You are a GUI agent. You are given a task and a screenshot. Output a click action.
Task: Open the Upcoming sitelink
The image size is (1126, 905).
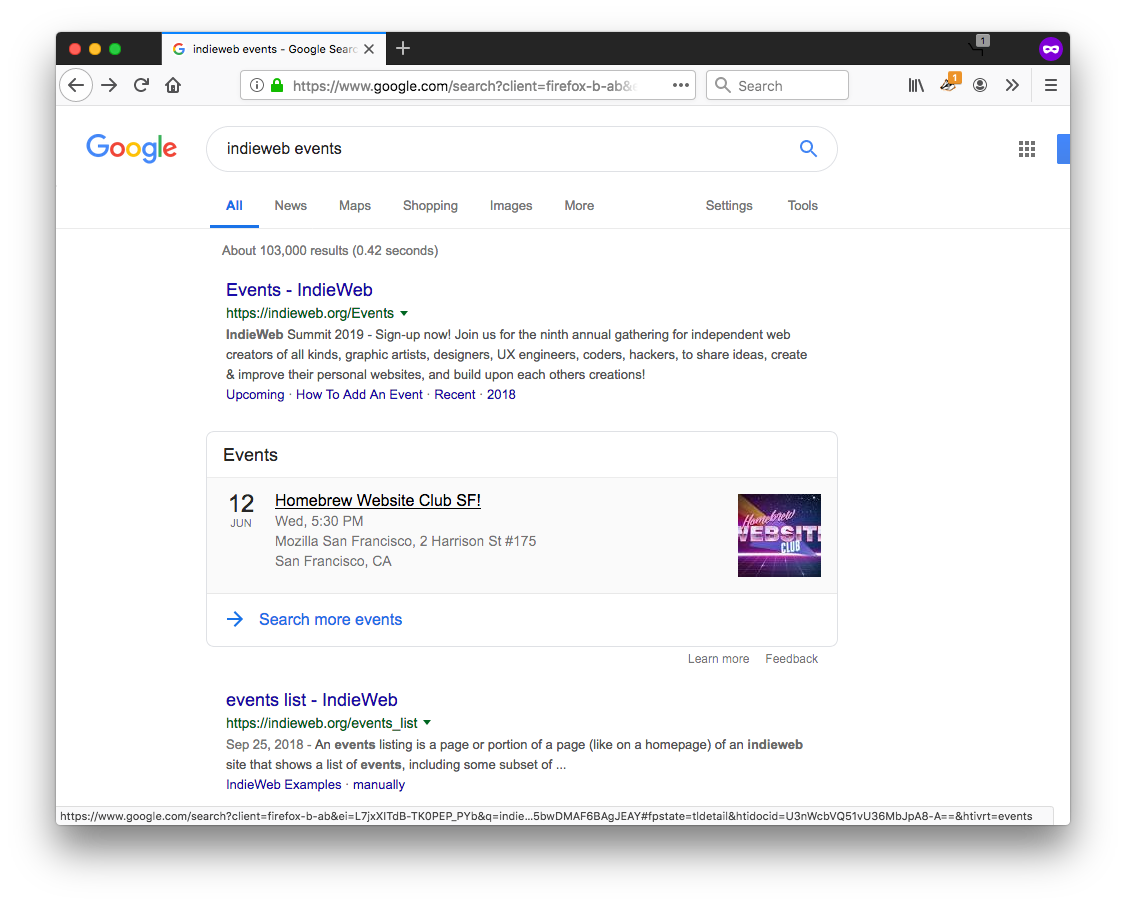255,394
